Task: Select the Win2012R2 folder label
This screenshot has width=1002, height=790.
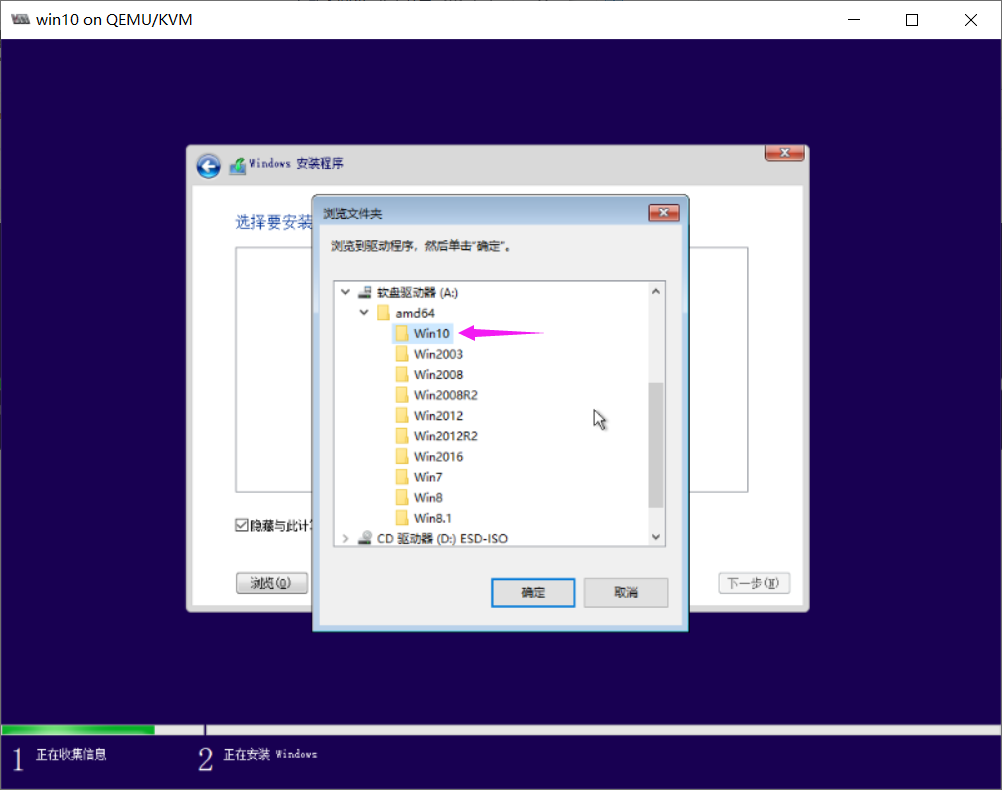Action: click(x=445, y=436)
